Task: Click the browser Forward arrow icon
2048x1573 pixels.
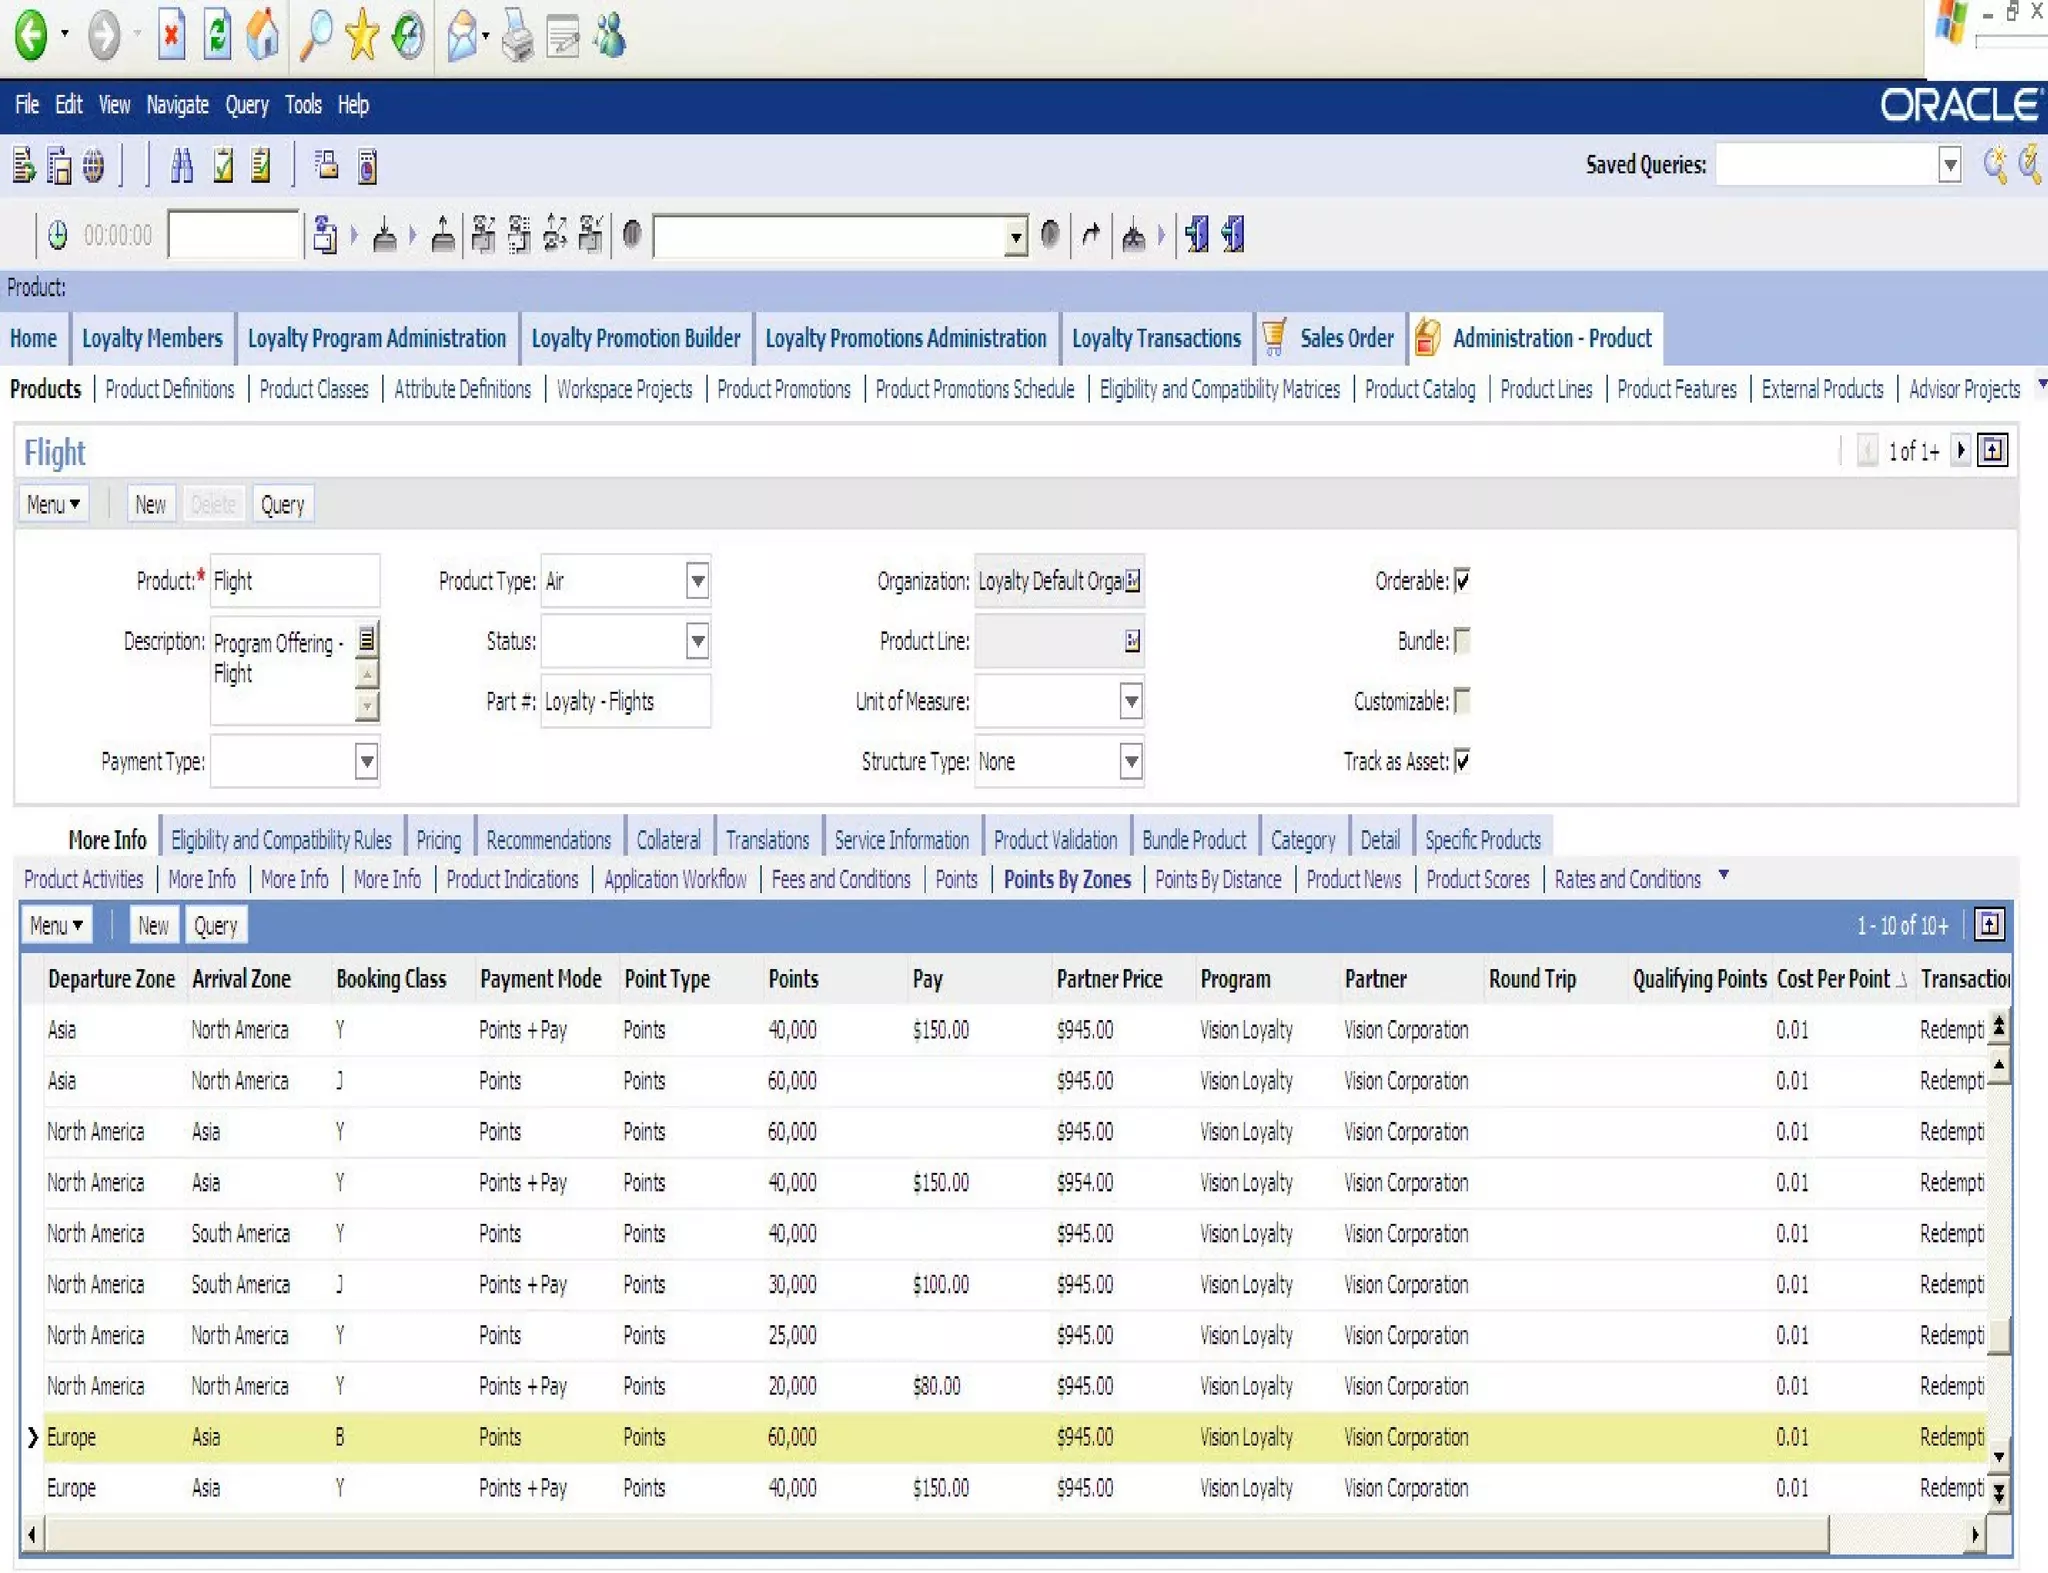Action: click(x=103, y=35)
